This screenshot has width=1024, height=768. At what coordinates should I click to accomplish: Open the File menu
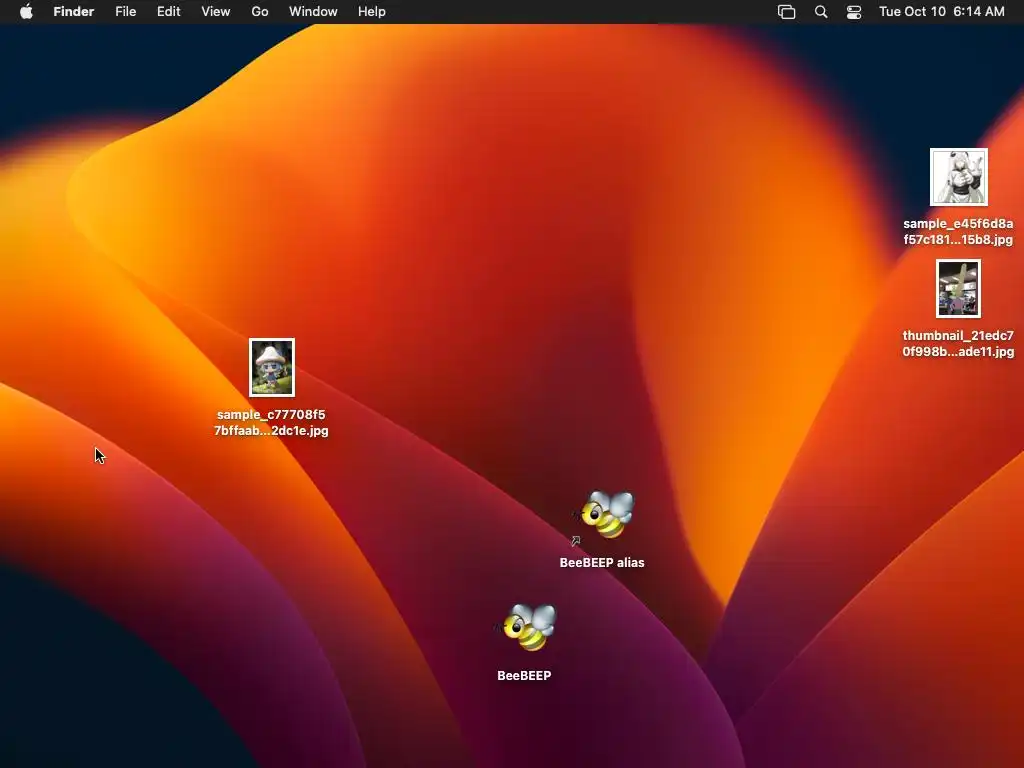[x=125, y=12]
